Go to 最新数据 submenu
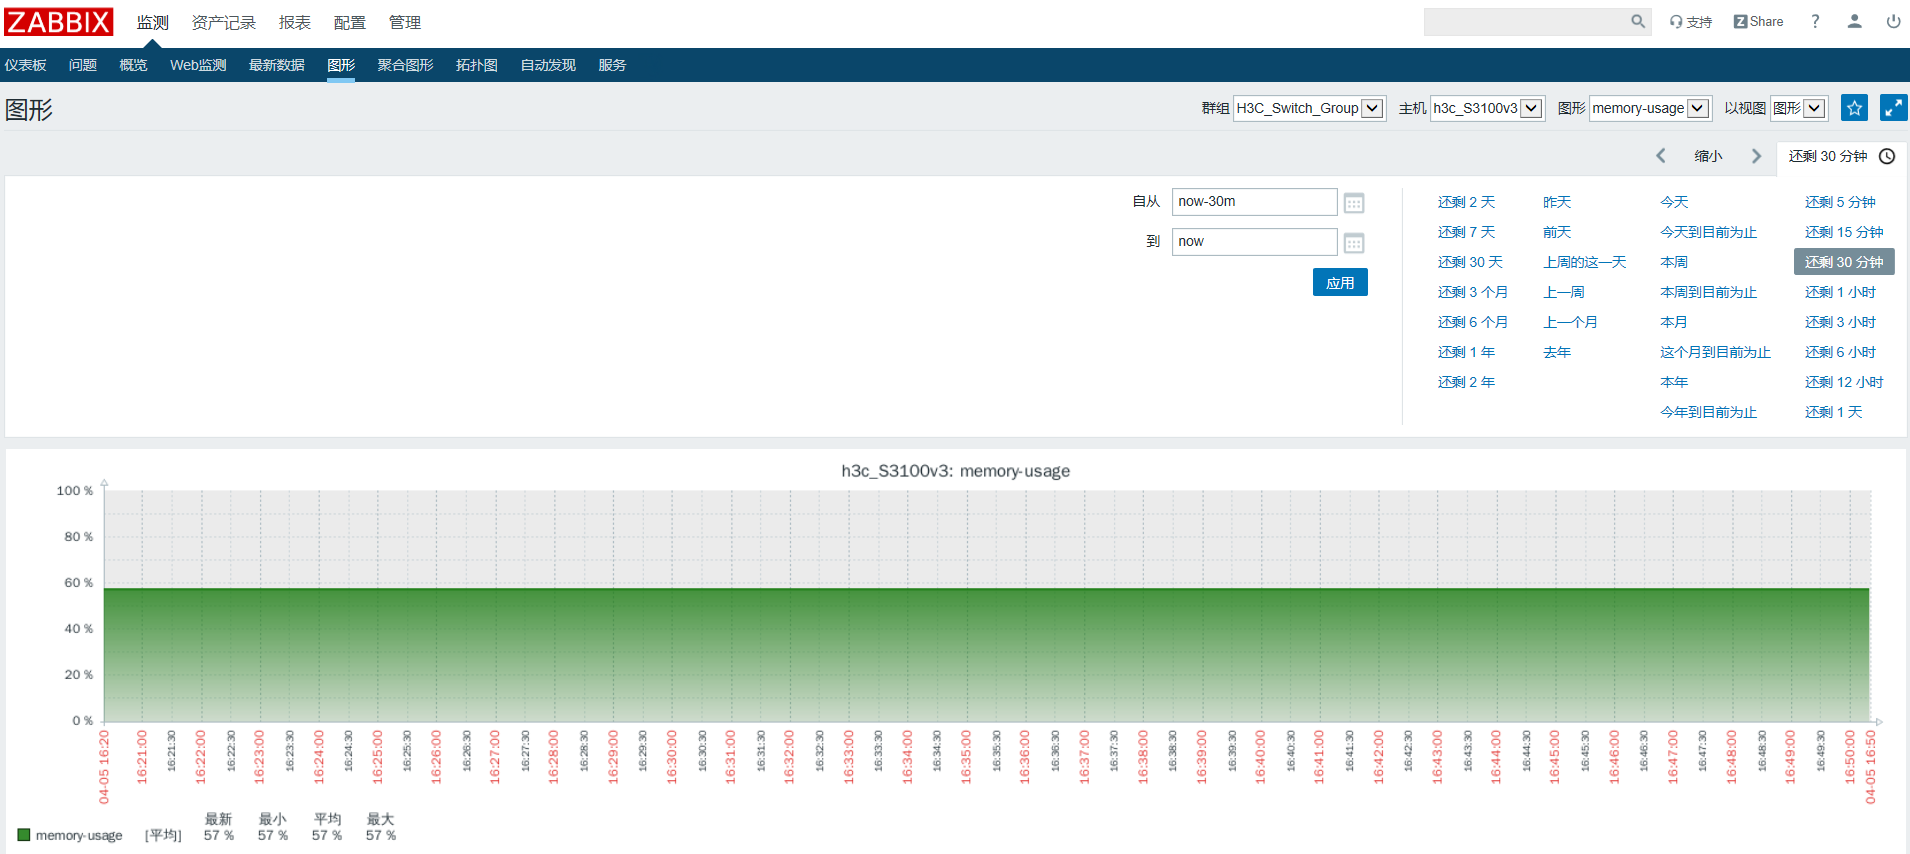This screenshot has width=1910, height=854. point(277,65)
